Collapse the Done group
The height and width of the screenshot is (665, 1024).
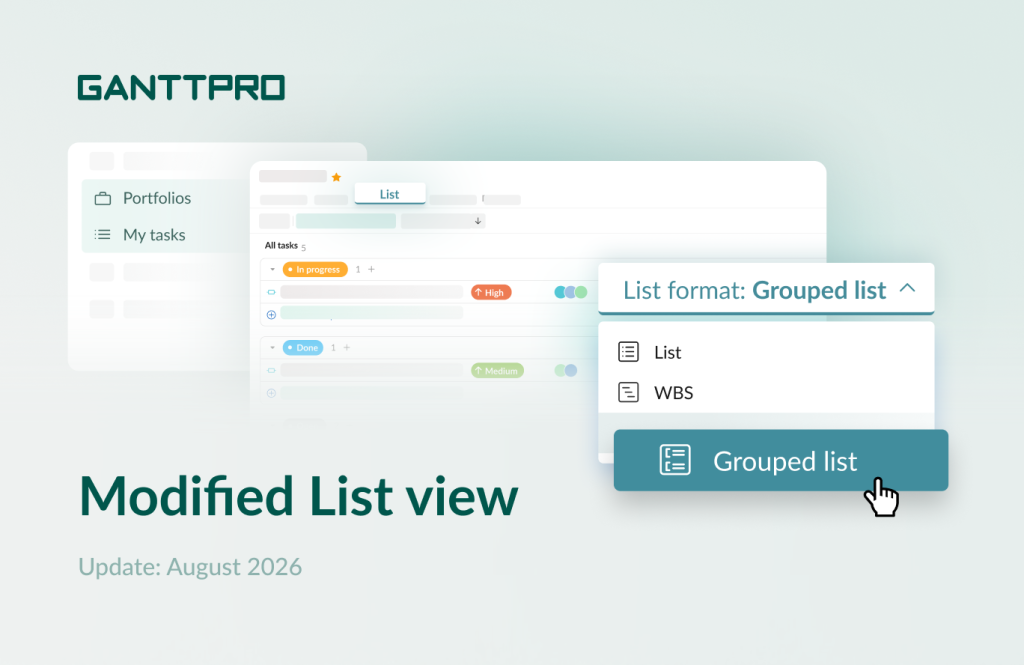point(272,348)
